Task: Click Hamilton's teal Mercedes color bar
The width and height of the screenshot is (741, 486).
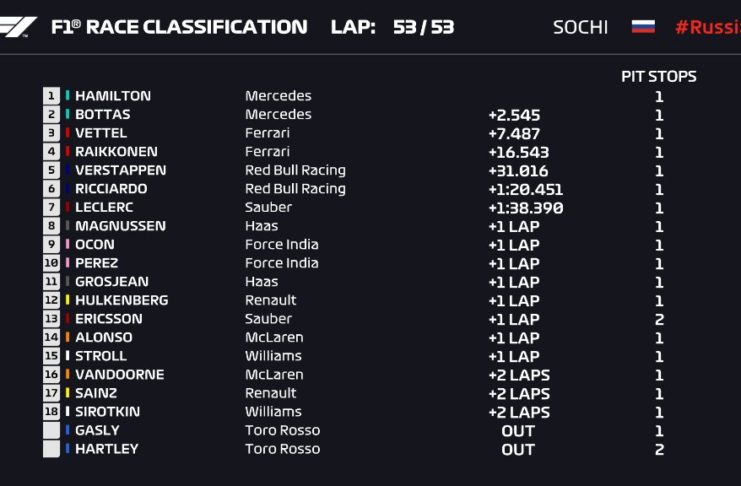Action: (x=67, y=96)
